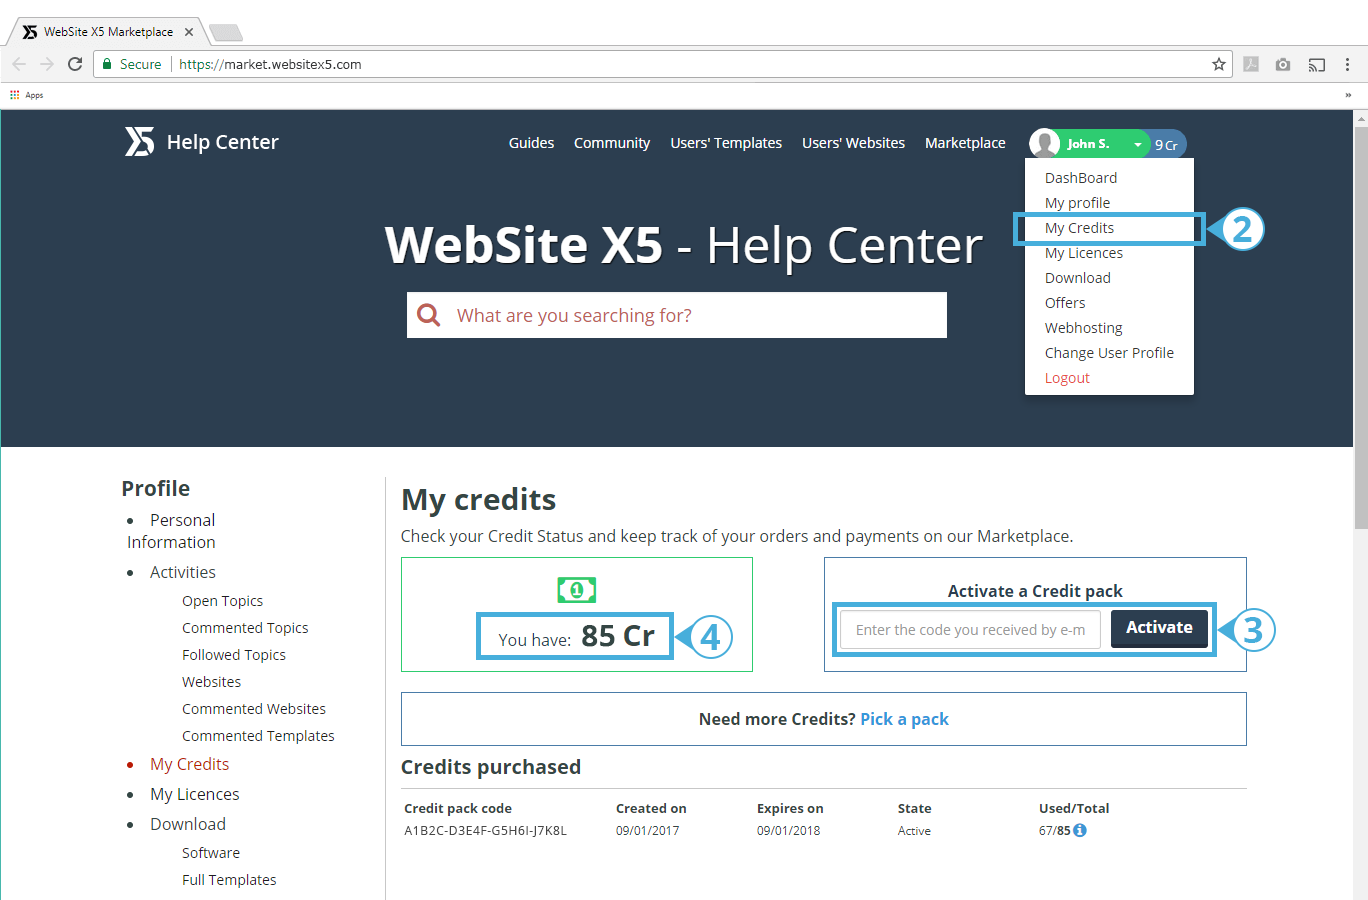Viewport: 1368px width, 900px height.
Task: Select My Credits from the user menu
Action: pyautogui.click(x=1079, y=228)
